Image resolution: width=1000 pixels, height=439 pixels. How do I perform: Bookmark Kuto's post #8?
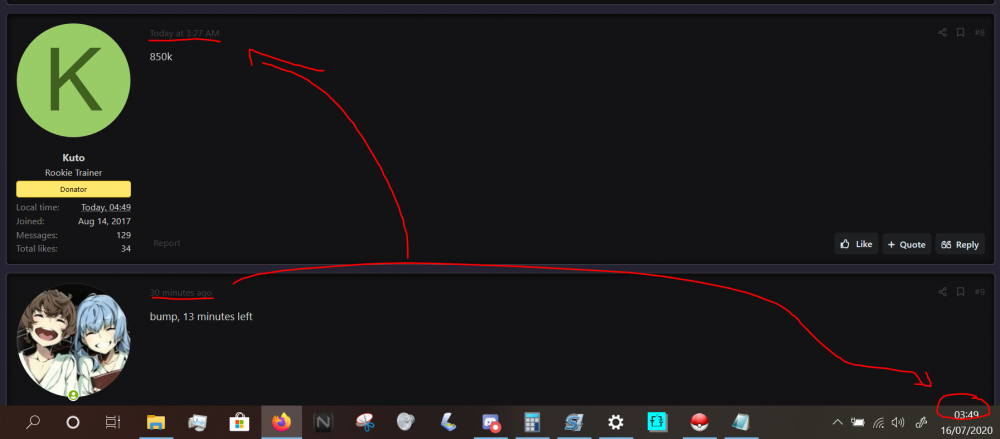pos(960,33)
